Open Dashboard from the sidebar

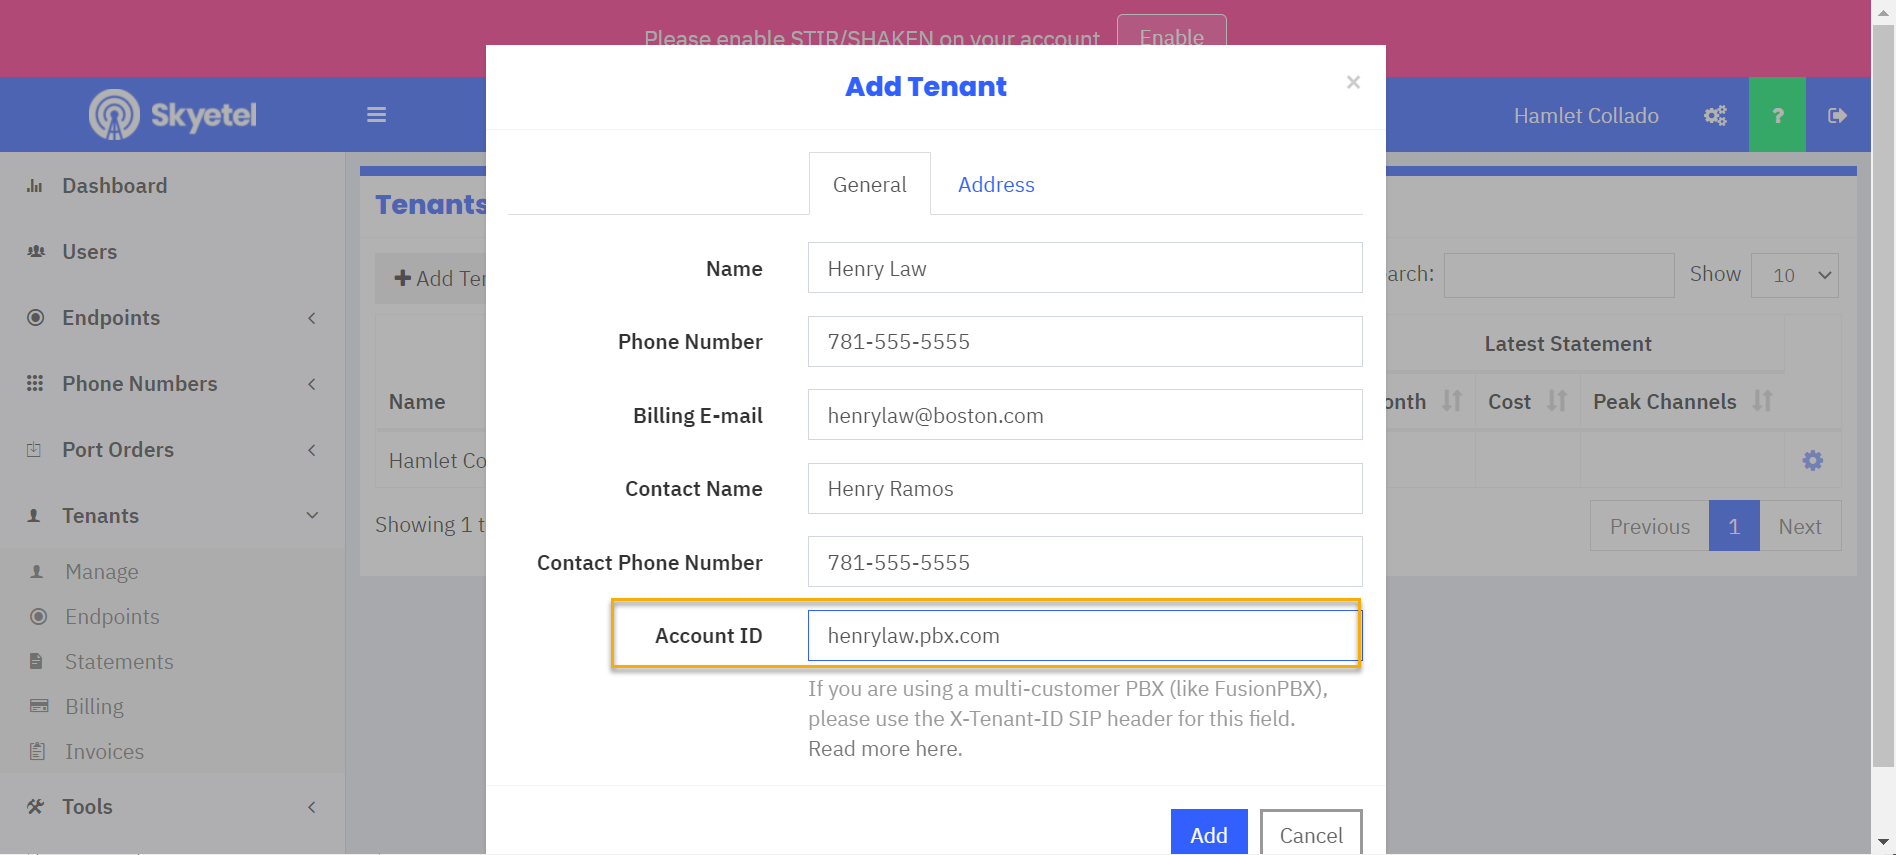[114, 186]
